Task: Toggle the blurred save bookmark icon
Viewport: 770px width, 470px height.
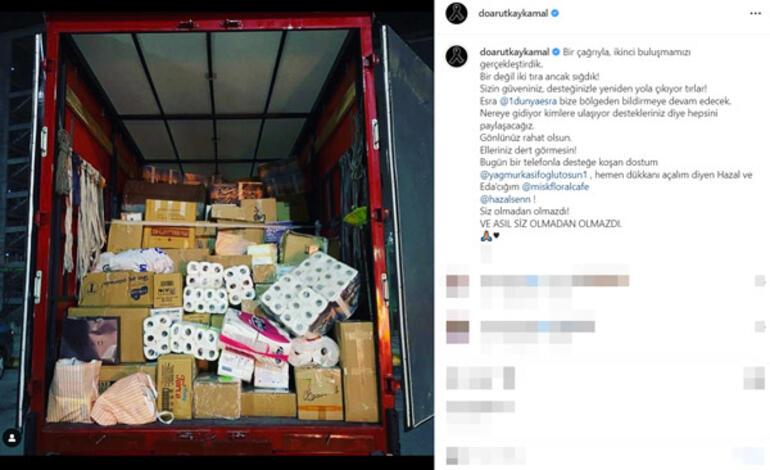Action: click(x=754, y=378)
